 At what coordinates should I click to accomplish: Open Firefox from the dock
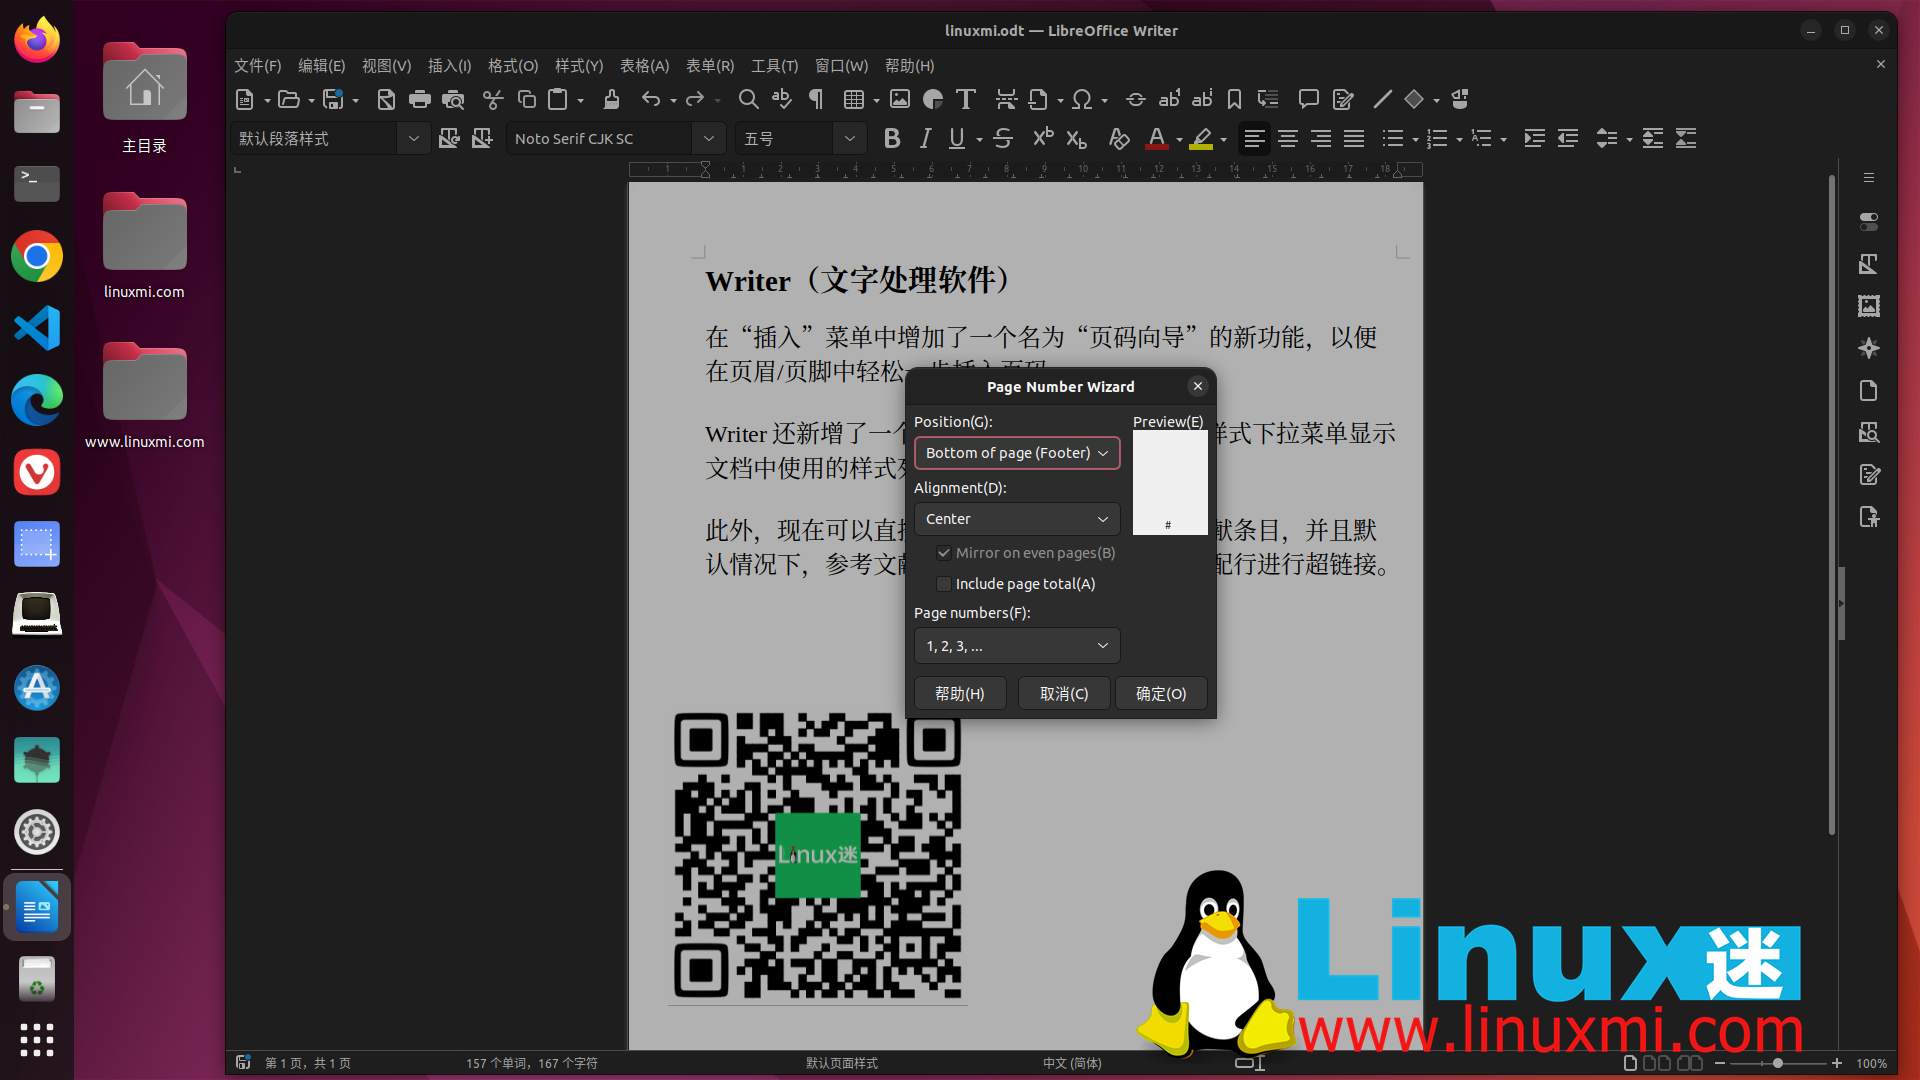click(37, 40)
